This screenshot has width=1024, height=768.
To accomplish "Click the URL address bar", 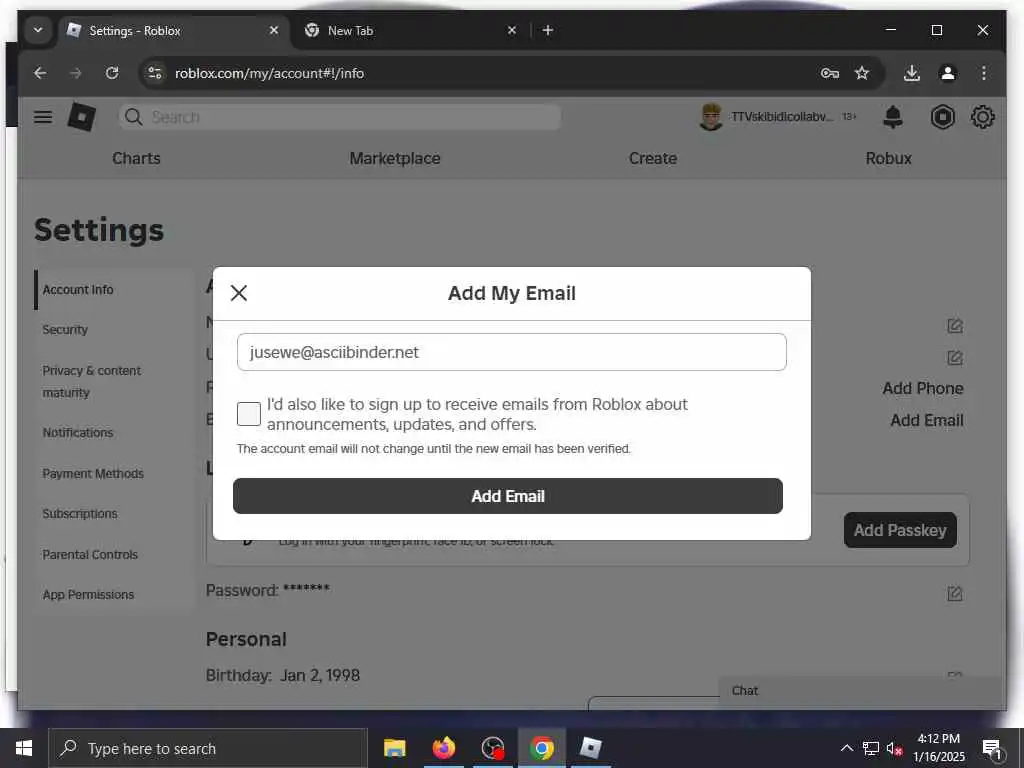I will pyautogui.click(x=483, y=73).
